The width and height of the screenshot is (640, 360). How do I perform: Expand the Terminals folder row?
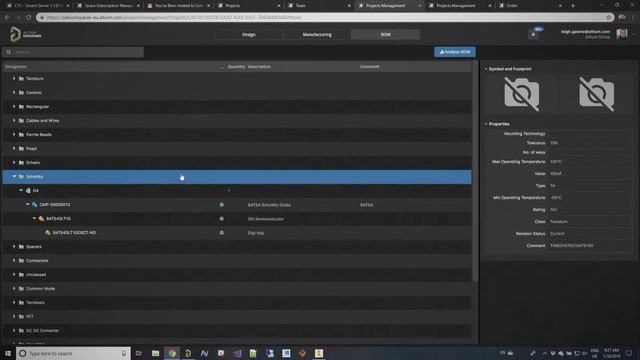point(14,302)
